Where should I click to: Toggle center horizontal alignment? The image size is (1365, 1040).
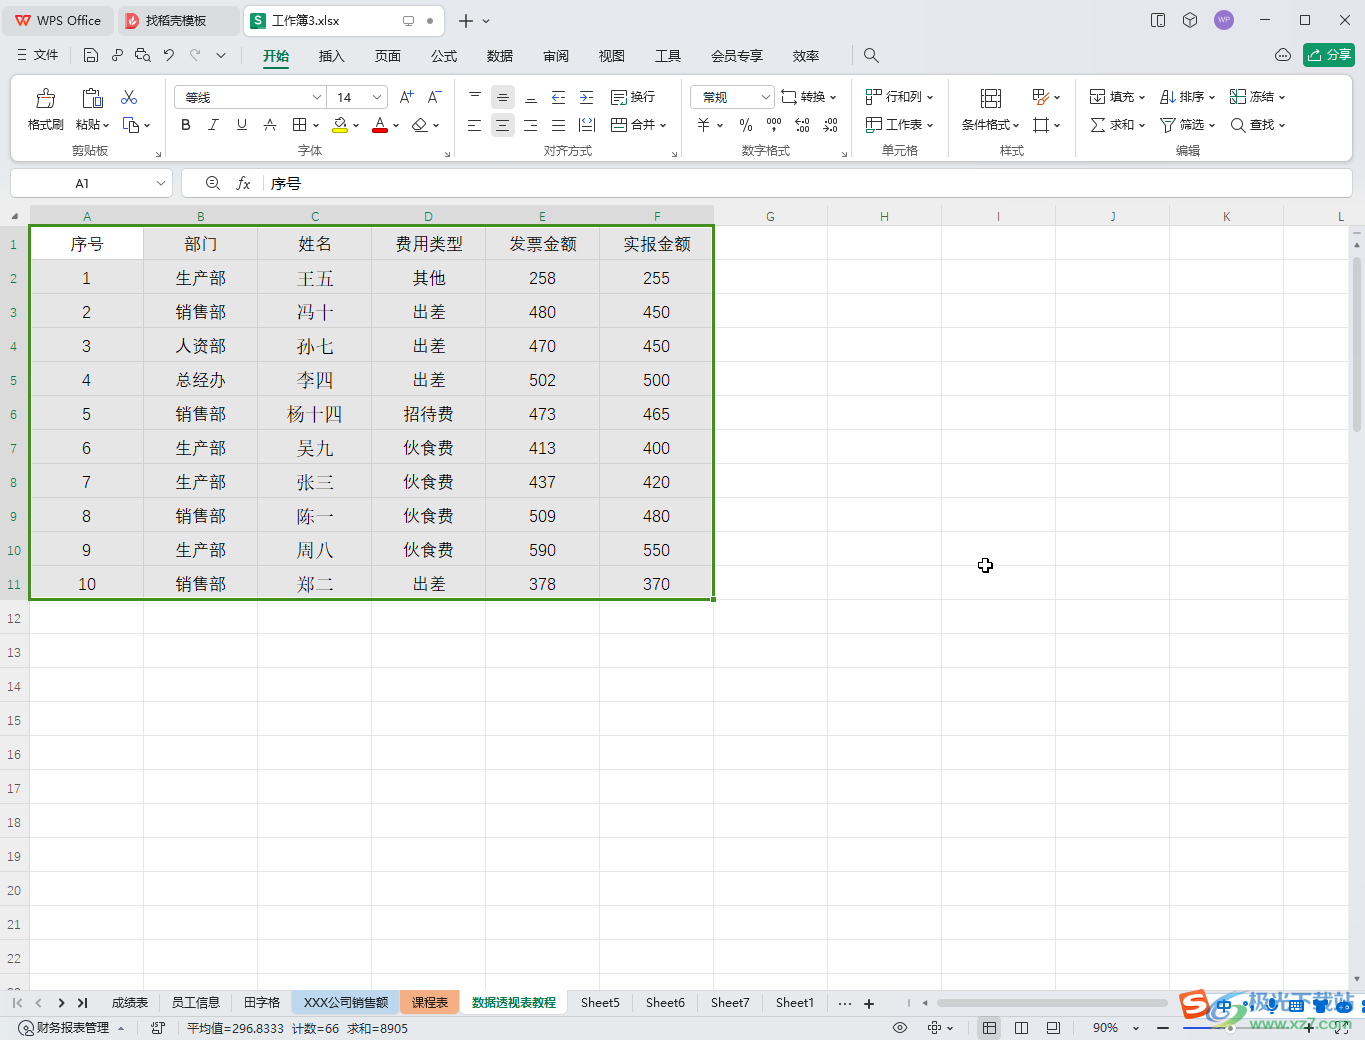click(503, 125)
